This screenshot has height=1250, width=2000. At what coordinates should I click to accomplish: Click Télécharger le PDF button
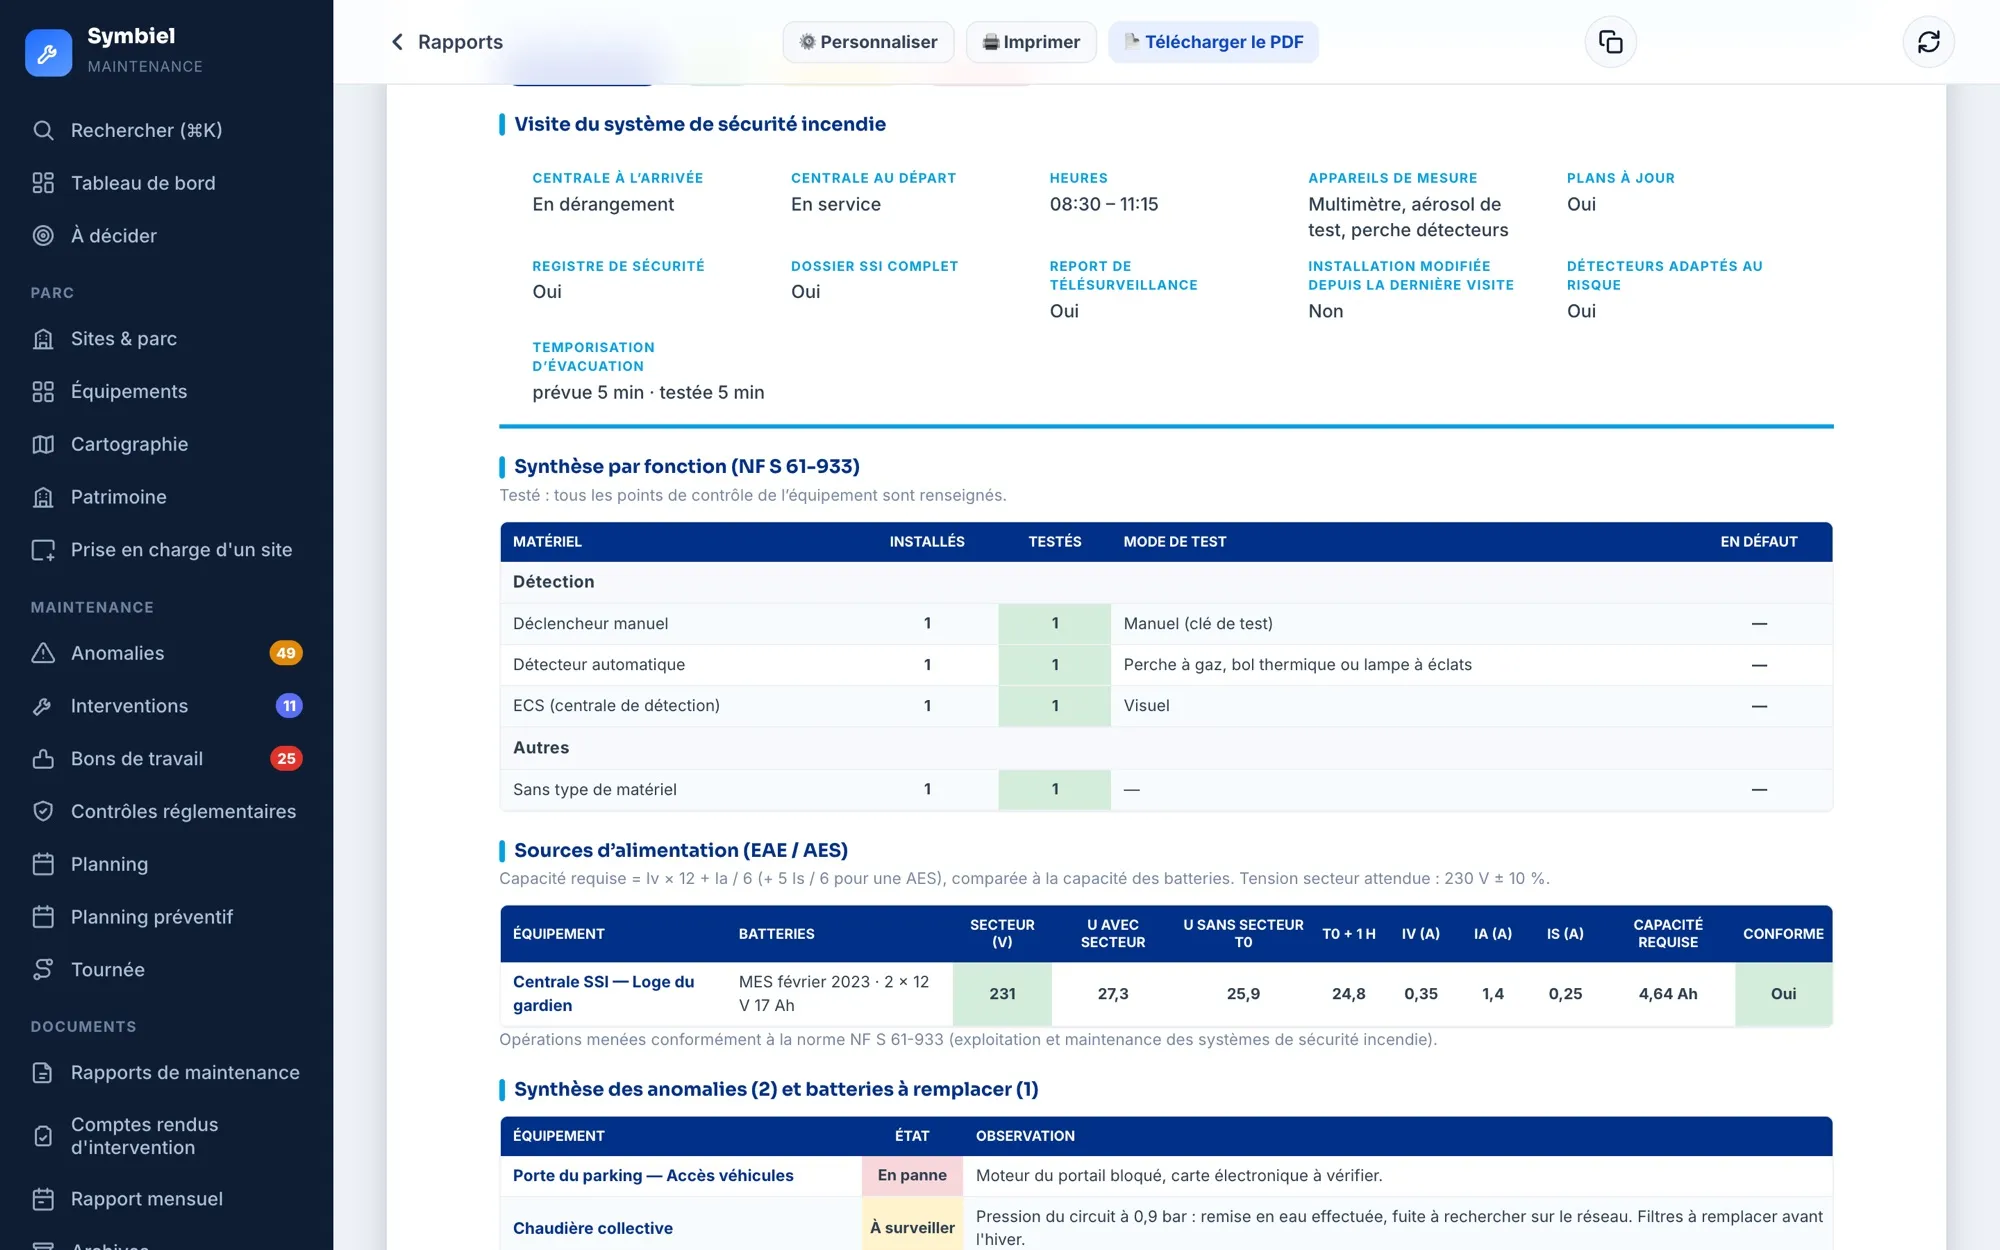pos(1213,42)
